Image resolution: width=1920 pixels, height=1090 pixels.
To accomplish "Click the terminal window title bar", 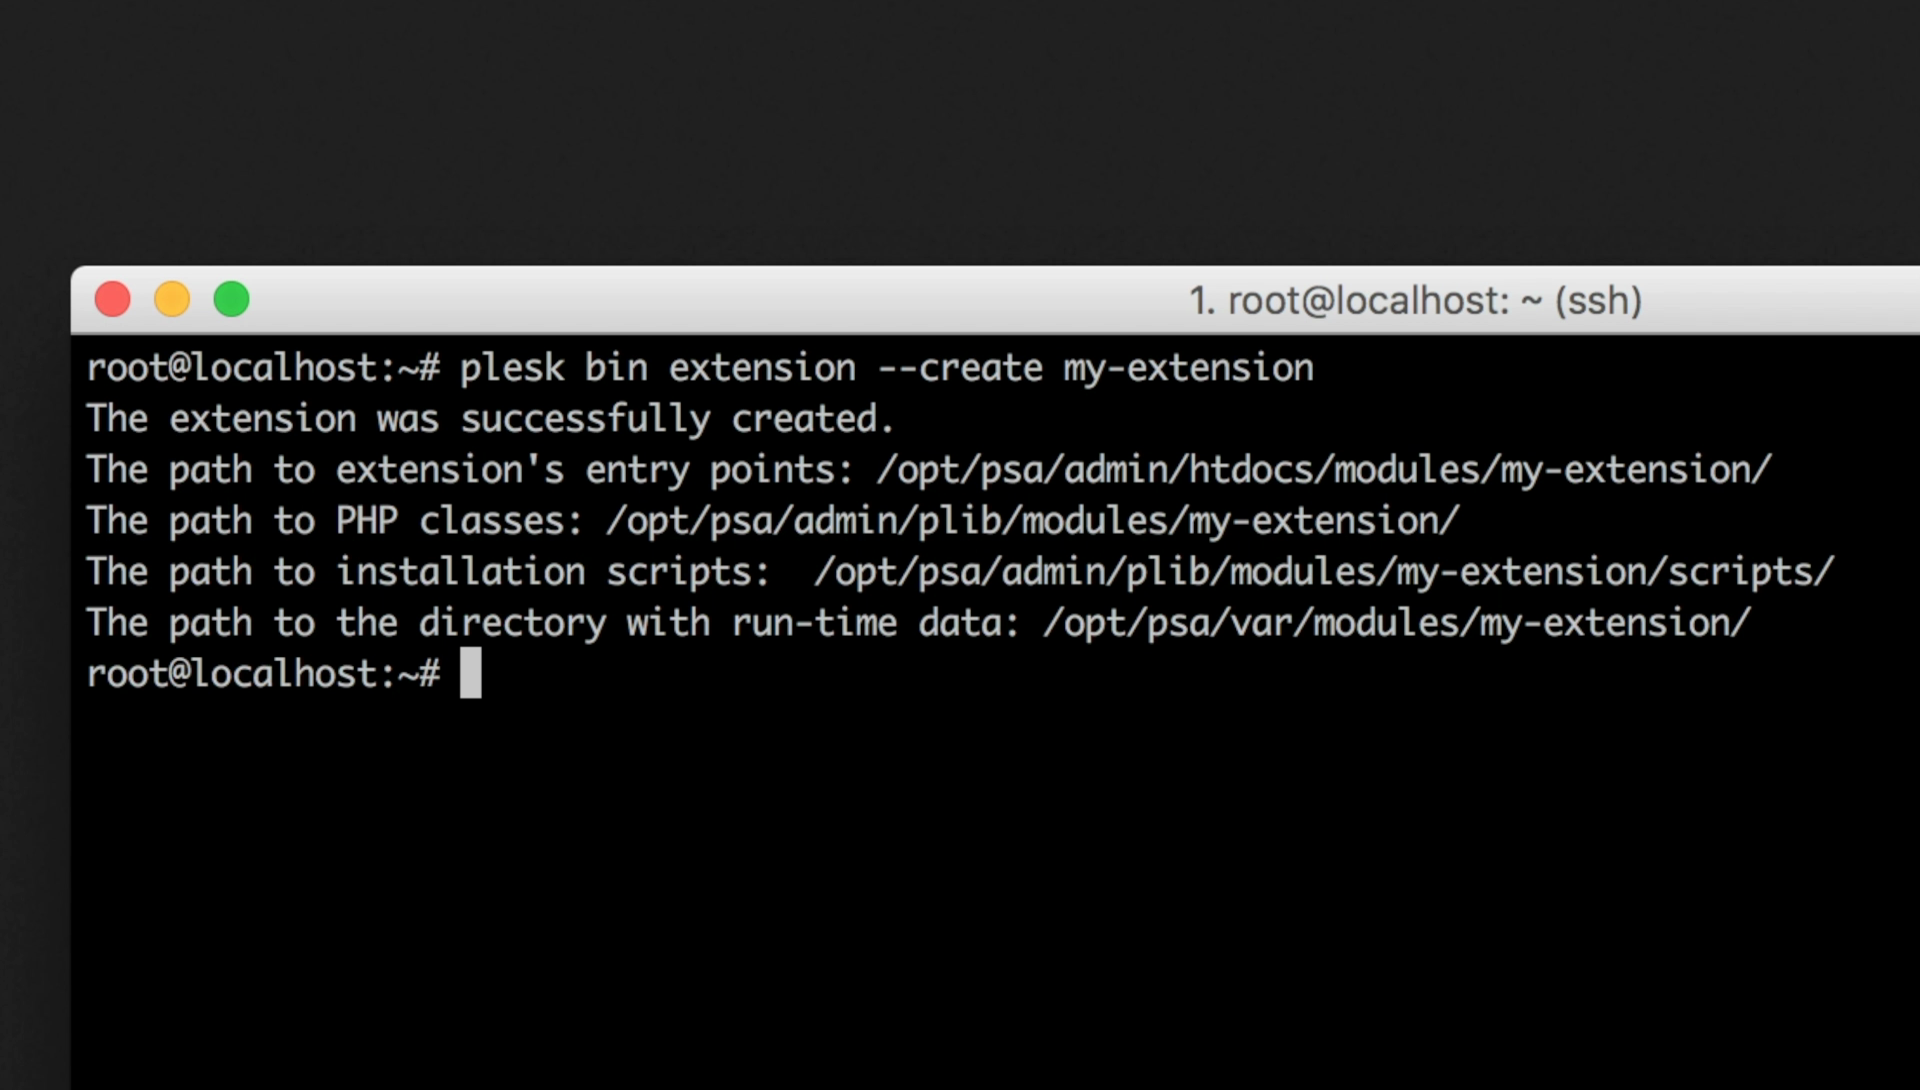I will (x=800, y=299).
